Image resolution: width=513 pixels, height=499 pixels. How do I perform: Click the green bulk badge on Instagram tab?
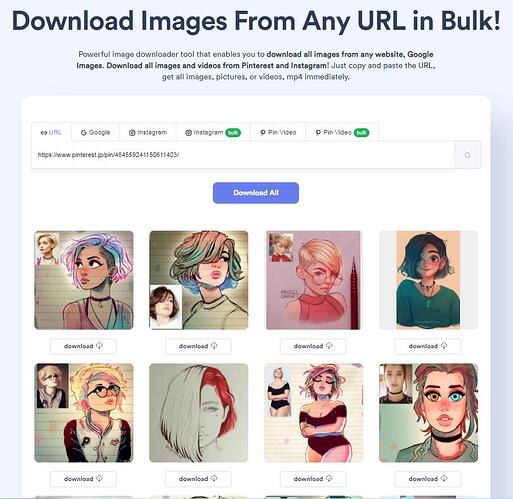pyautogui.click(x=233, y=133)
